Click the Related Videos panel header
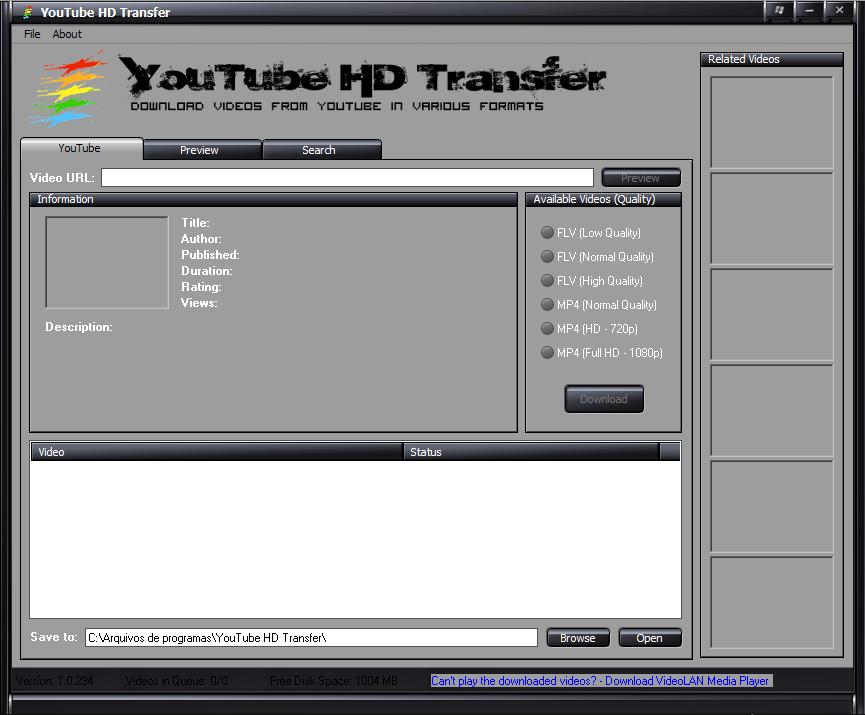The height and width of the screenshot is (715, 865). (772, 59)
